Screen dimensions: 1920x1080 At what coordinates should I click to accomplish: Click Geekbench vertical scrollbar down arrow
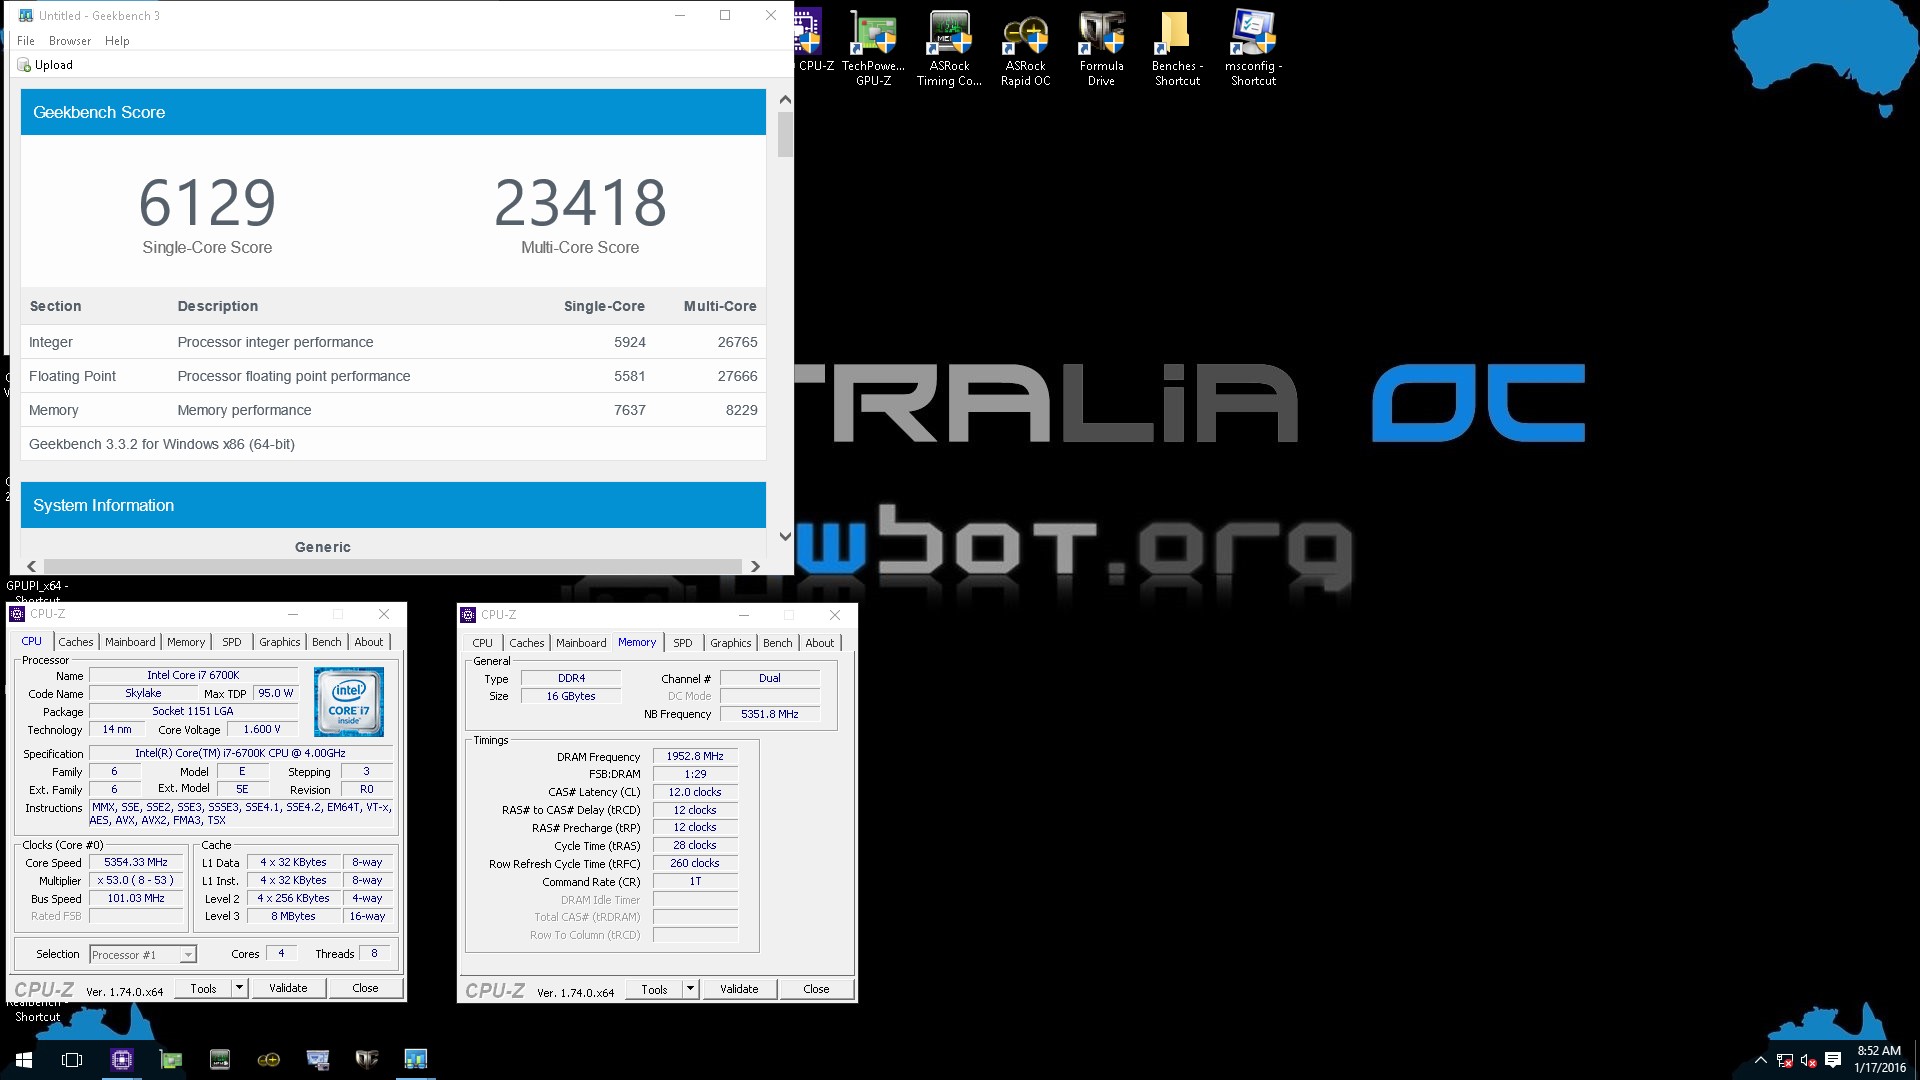pyautogui.click(x=785, y=536)
